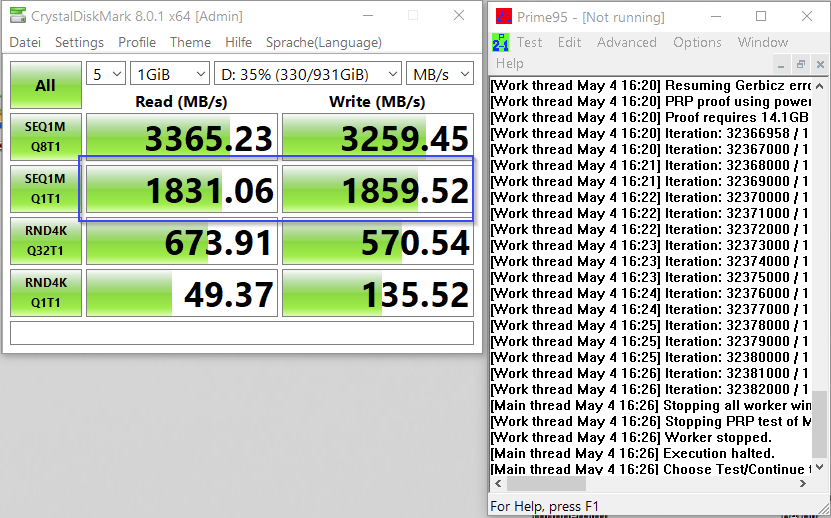Run the SEQ1M Q1T1 benchmark
The image size is (831, 518).
(x=46, y=189)
